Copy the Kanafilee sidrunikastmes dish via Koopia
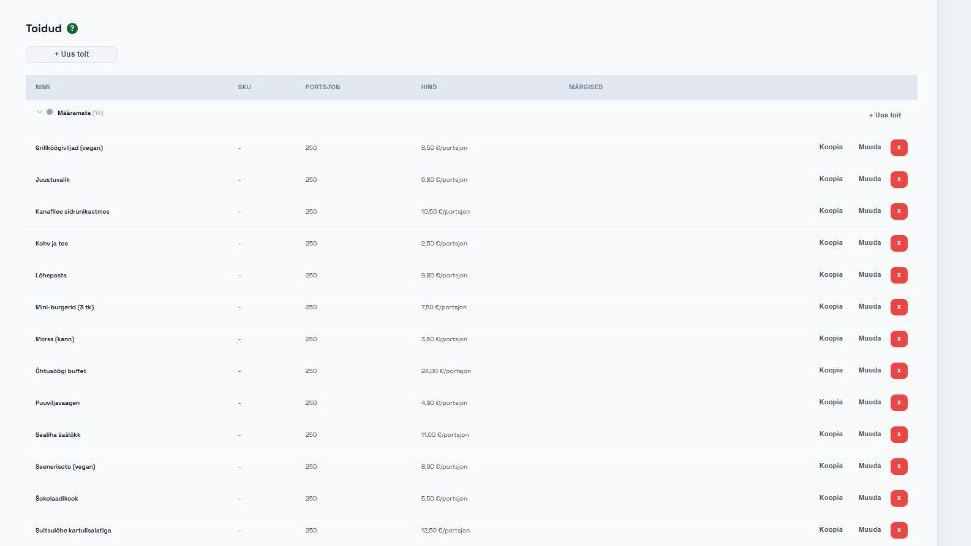 [x=830, y=210]
